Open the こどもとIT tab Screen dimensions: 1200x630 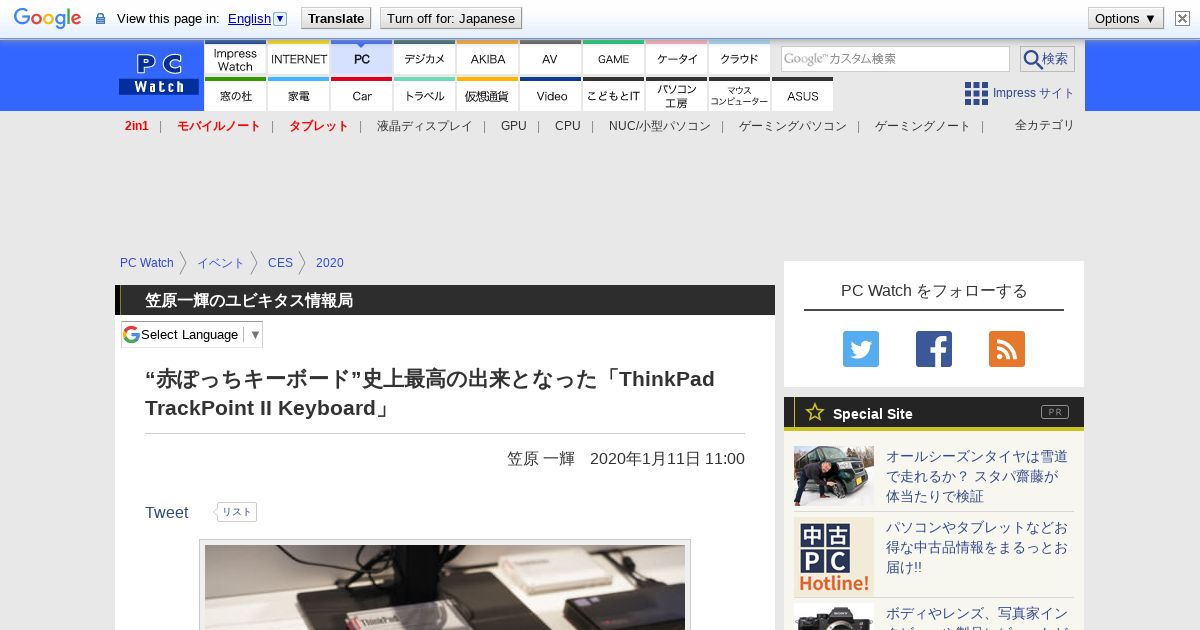pyautogui.click(x=614, y=95)
